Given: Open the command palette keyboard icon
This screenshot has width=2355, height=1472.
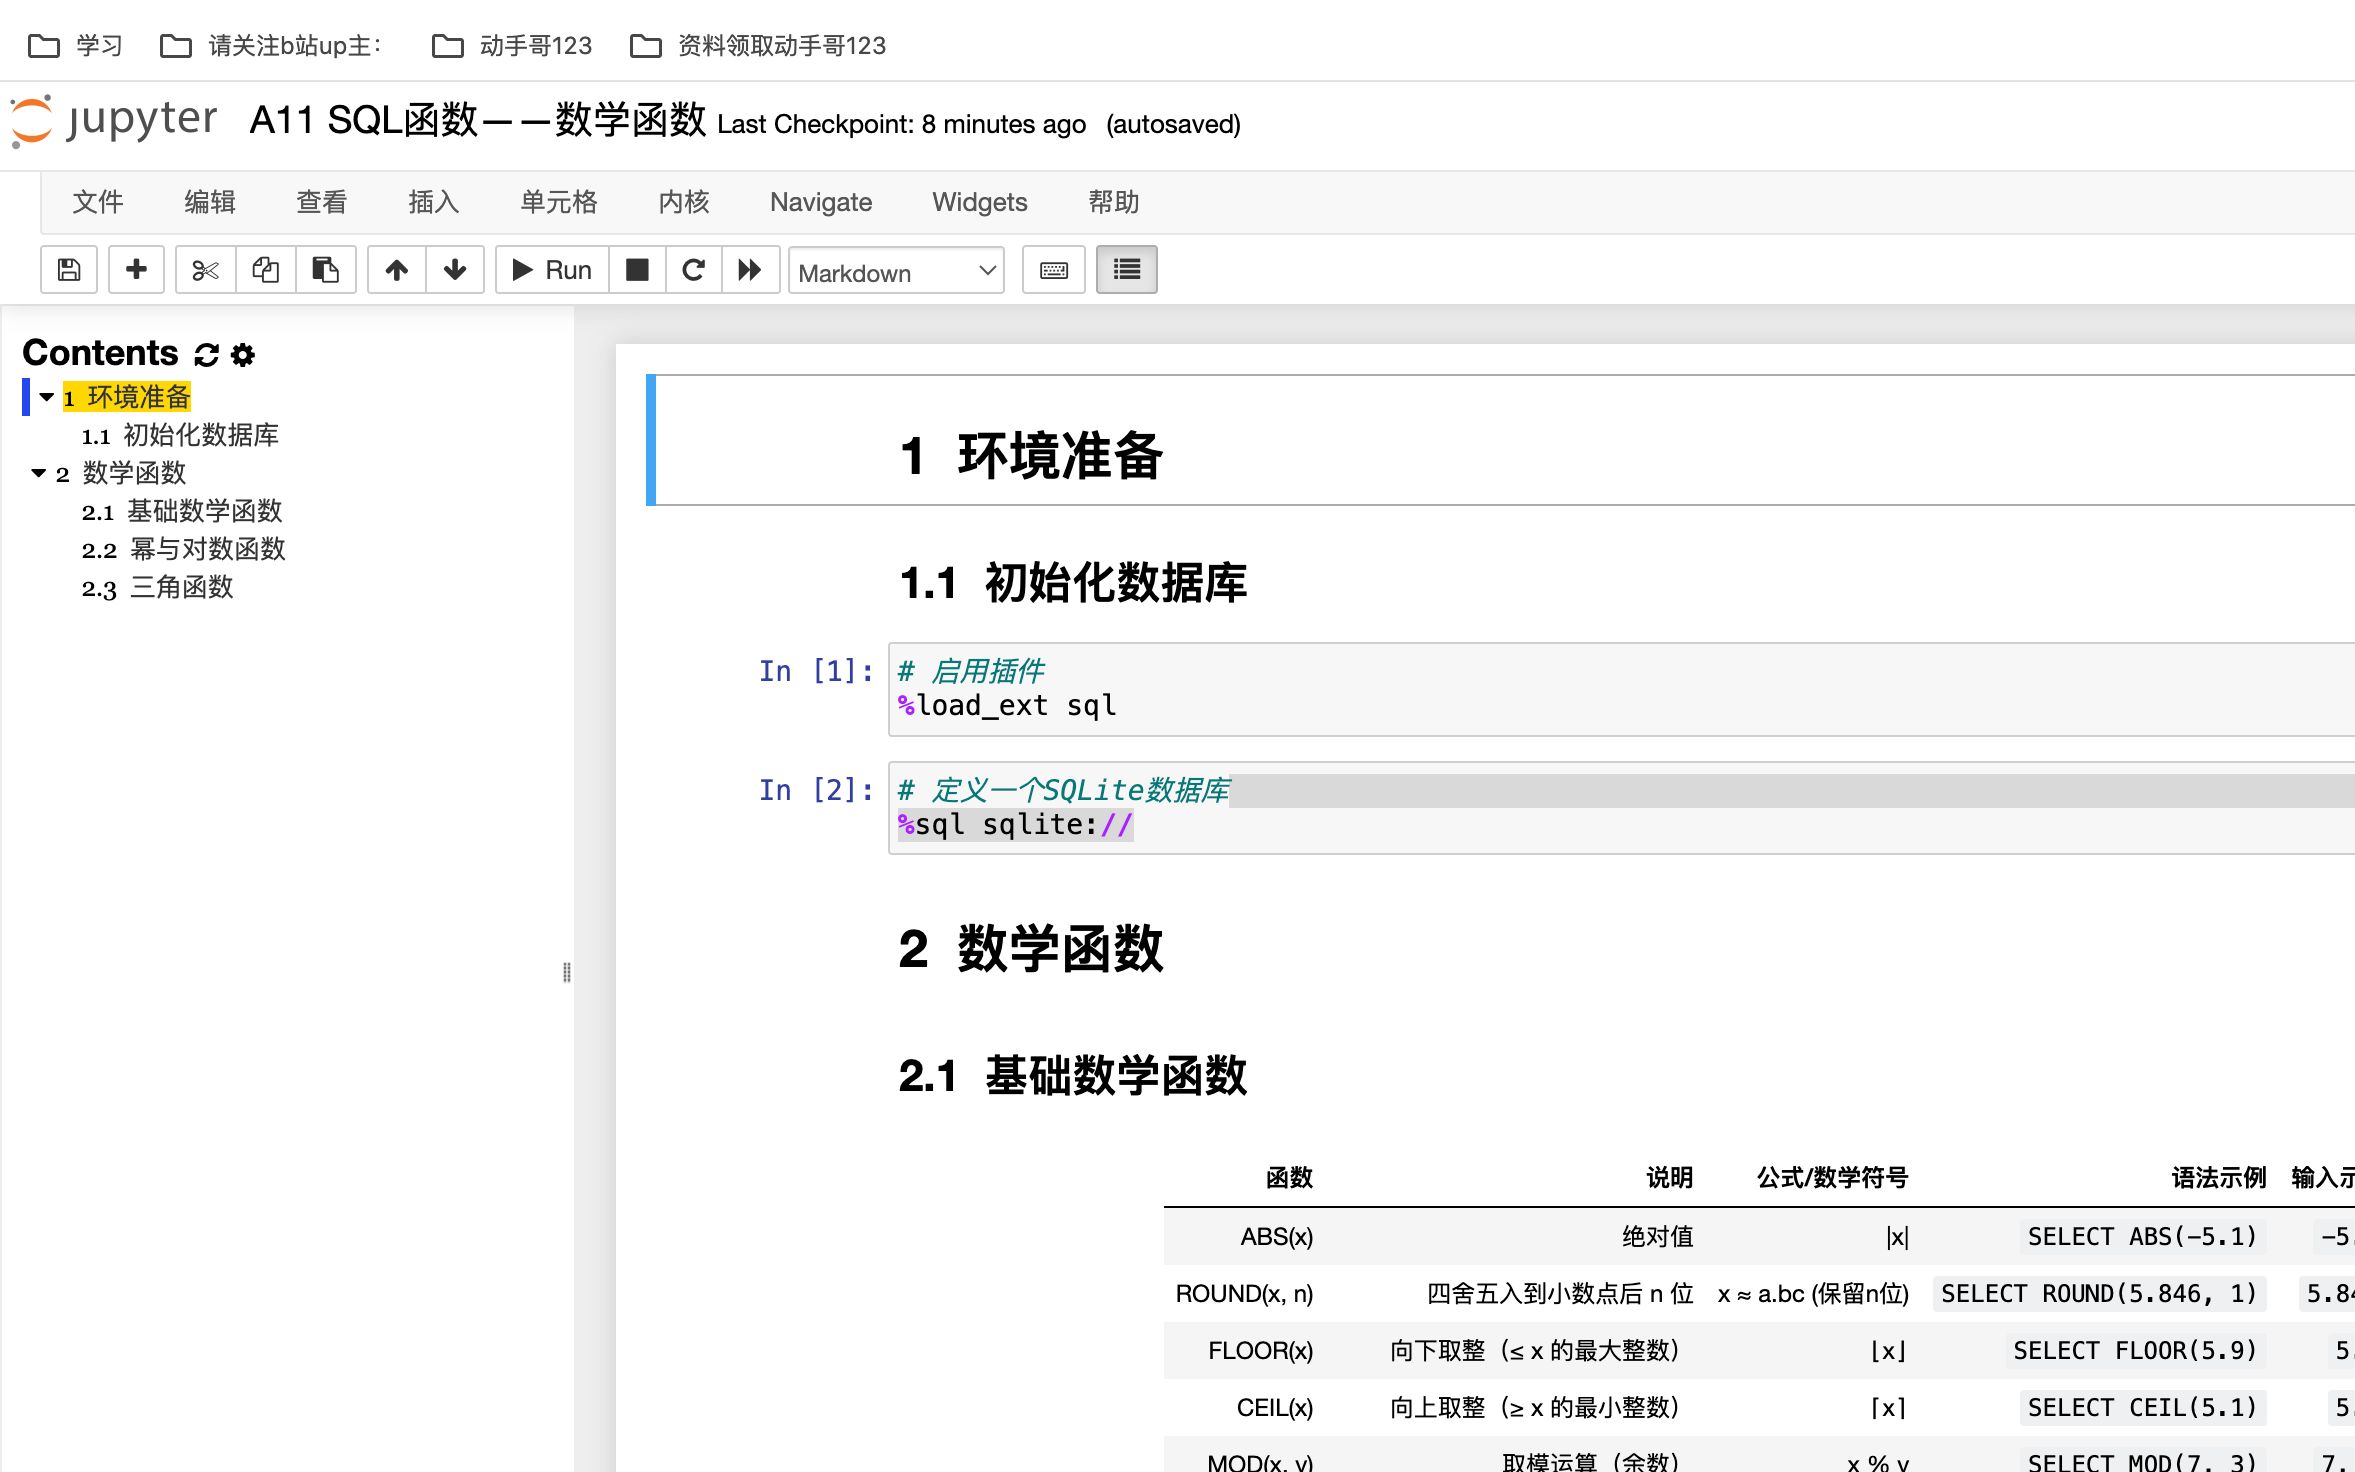Looking at the screenshot, I should pos(1053,269).
